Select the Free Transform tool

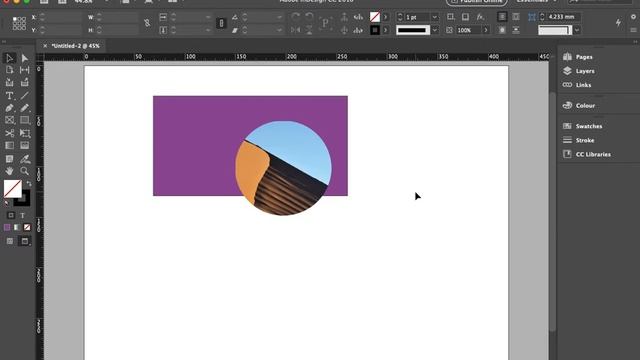pyautogui.click(x=24, y=133)
